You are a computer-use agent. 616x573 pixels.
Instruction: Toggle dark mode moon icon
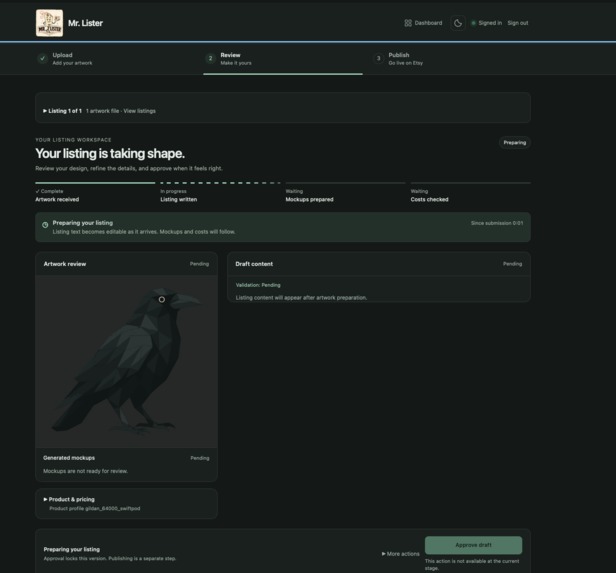[458, 23]
